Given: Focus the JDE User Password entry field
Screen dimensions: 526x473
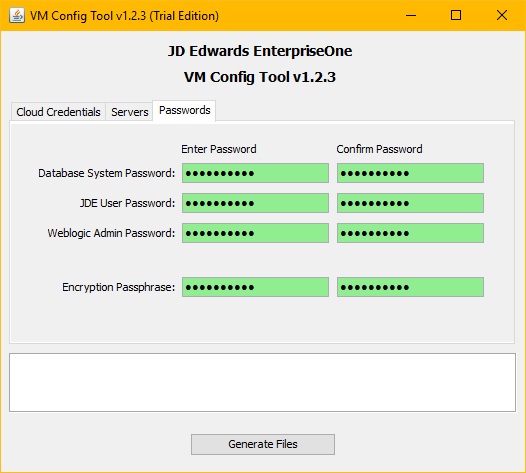Looking at the screenshot, I should (255, 203).
